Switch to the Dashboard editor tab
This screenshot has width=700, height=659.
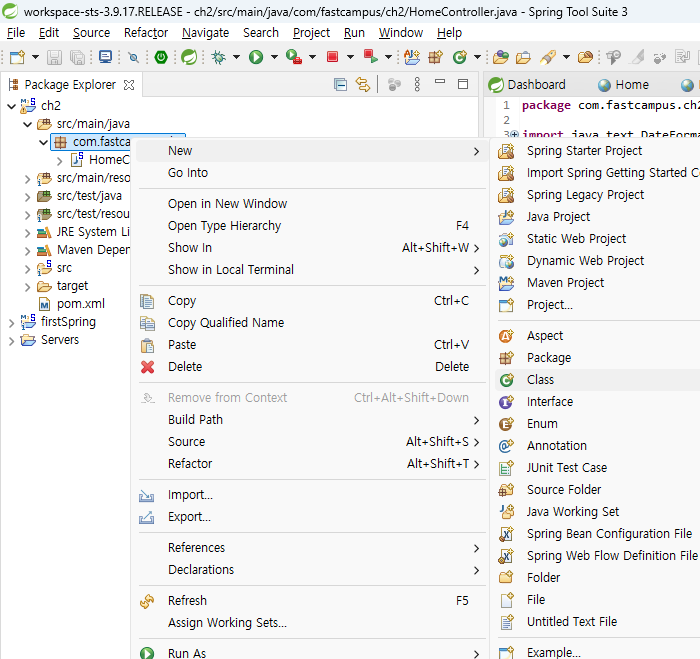click(527, 84)
